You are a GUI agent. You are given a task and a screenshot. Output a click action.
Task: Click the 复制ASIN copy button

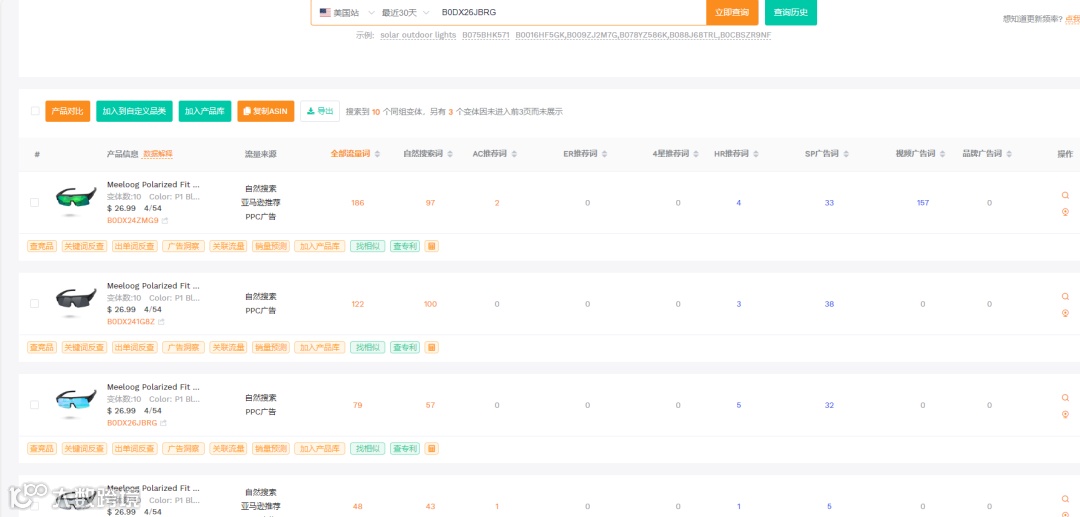coord(266,111)
